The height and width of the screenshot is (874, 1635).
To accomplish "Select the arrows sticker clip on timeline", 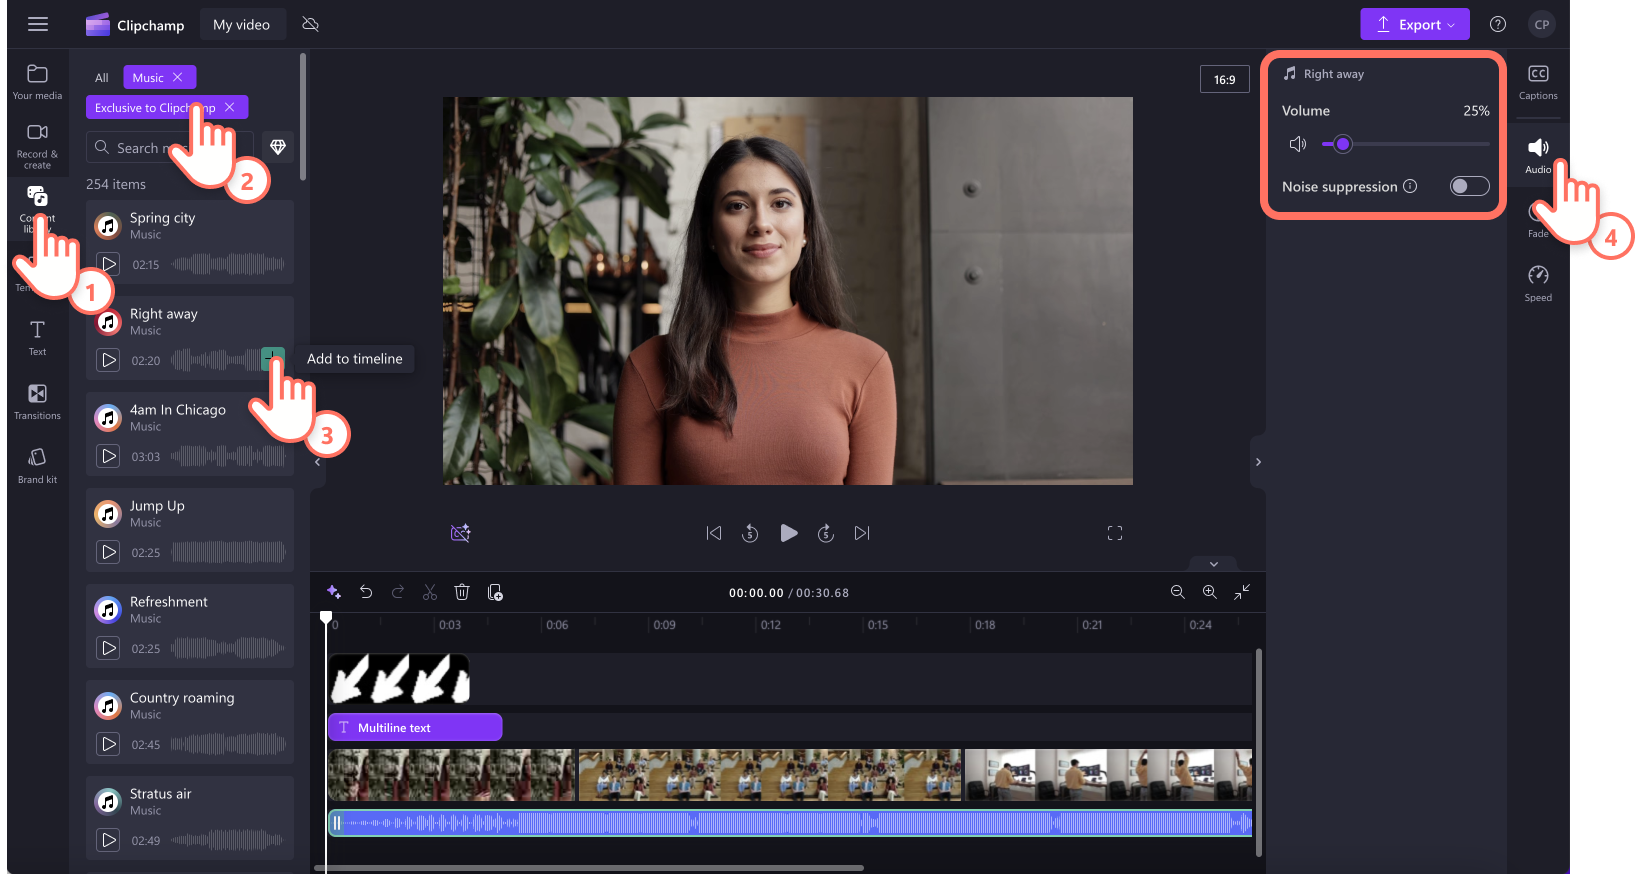I will pos(399,679).
